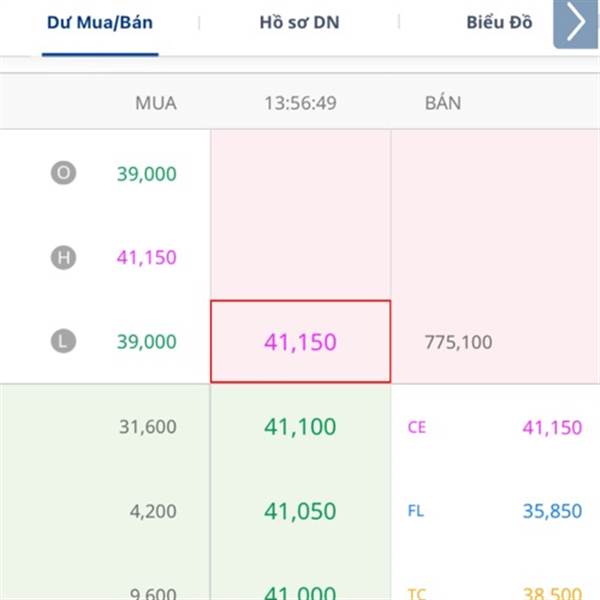Select the 41,050 buy price

click(300, 511)
